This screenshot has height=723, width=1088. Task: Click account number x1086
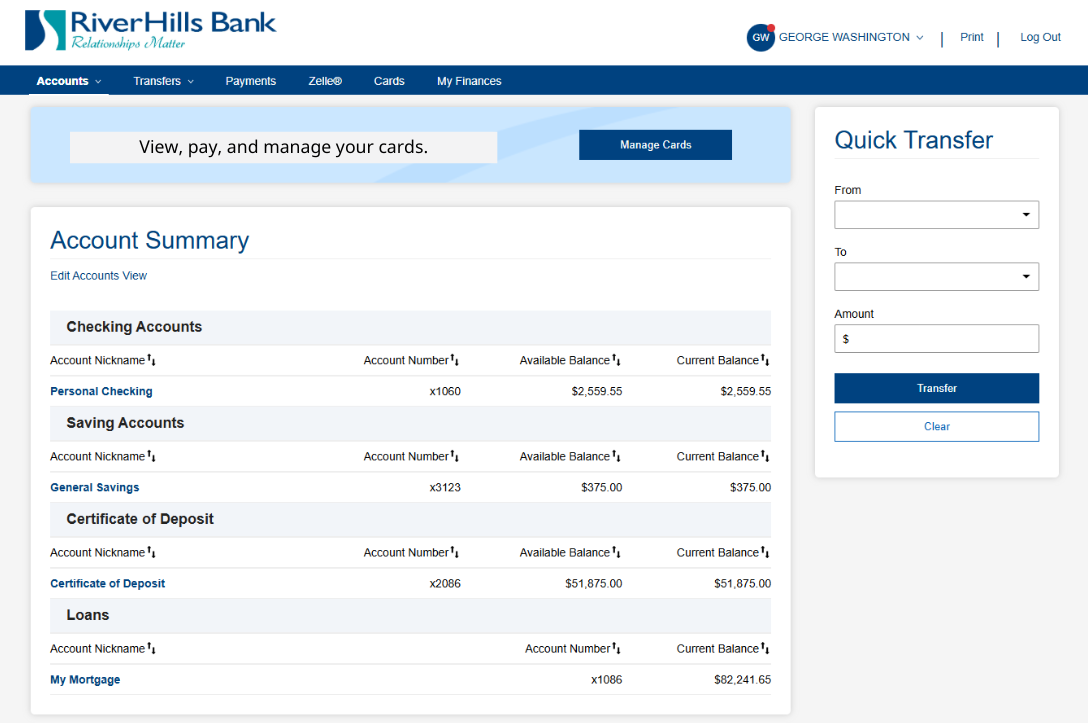click(x=606, y=680)
